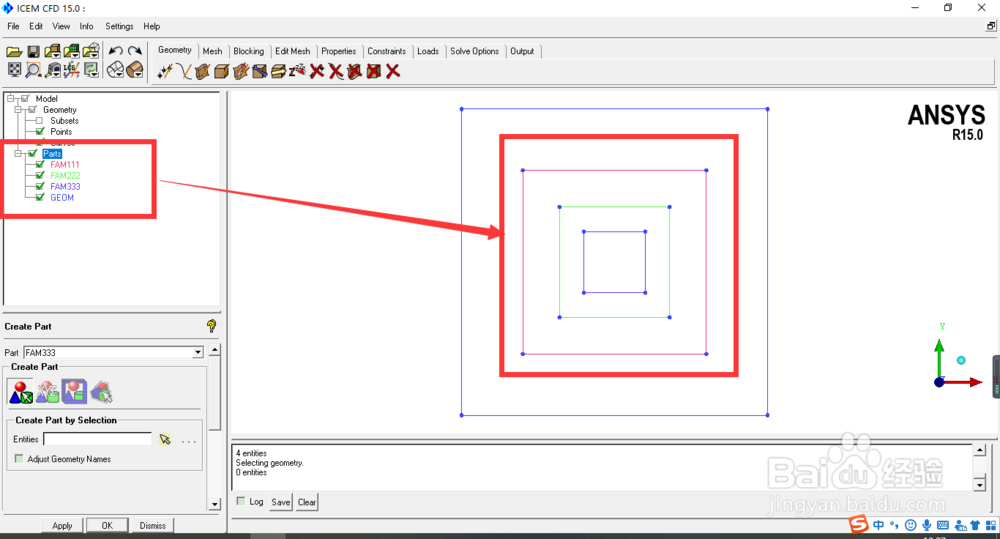1000x539 pixels.
Task: Toggle FAM333 part visibility checkbox
Action: (x=40, y=186)
